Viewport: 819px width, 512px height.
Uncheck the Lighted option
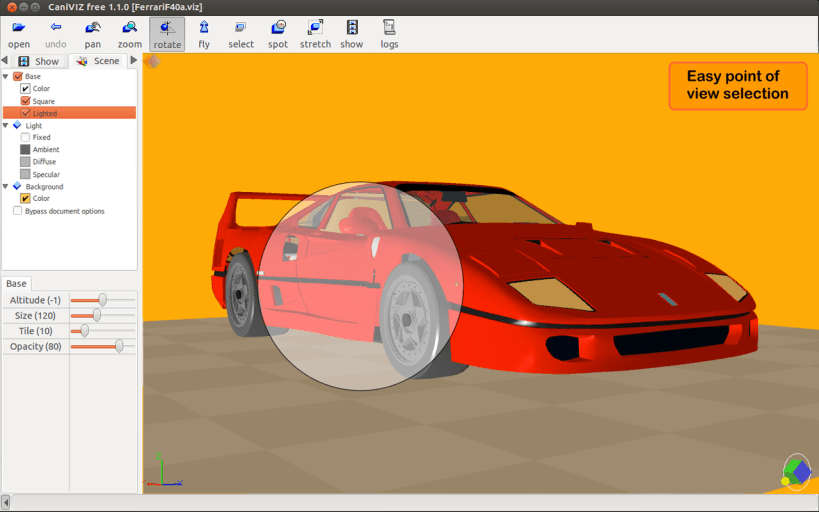25,113
